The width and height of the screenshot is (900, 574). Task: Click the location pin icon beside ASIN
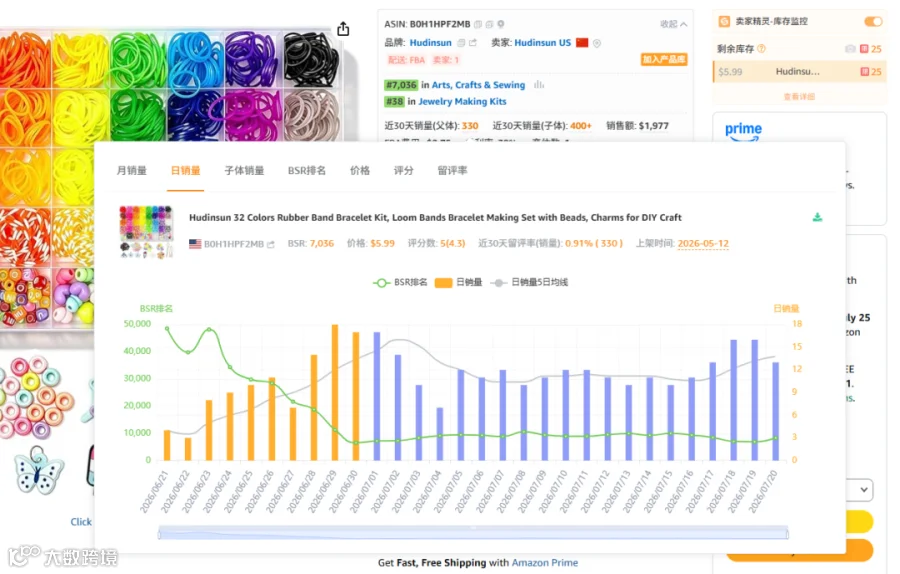click(x=501, y=24)
